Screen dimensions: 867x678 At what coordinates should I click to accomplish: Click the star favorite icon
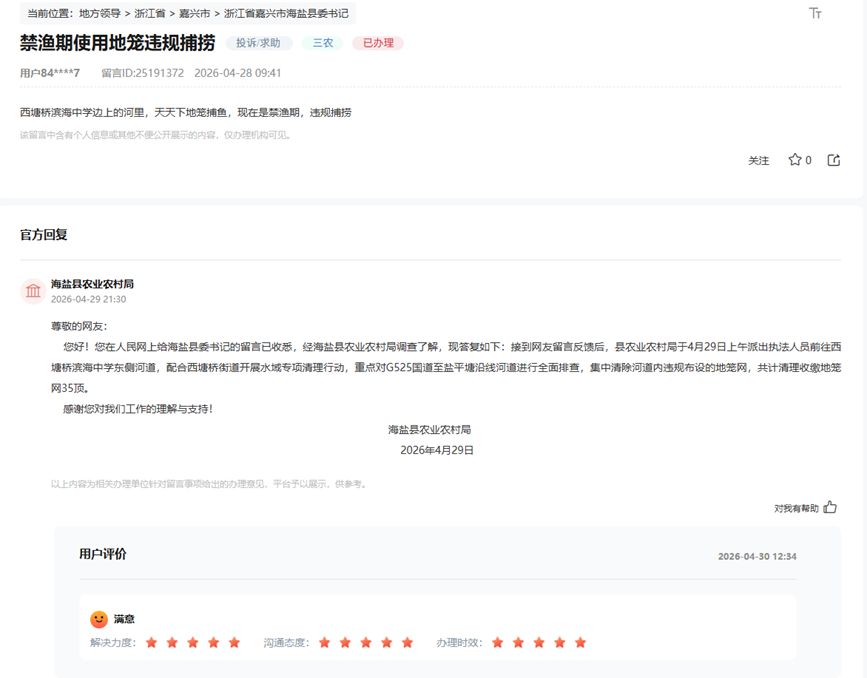[x=795, y=160]
